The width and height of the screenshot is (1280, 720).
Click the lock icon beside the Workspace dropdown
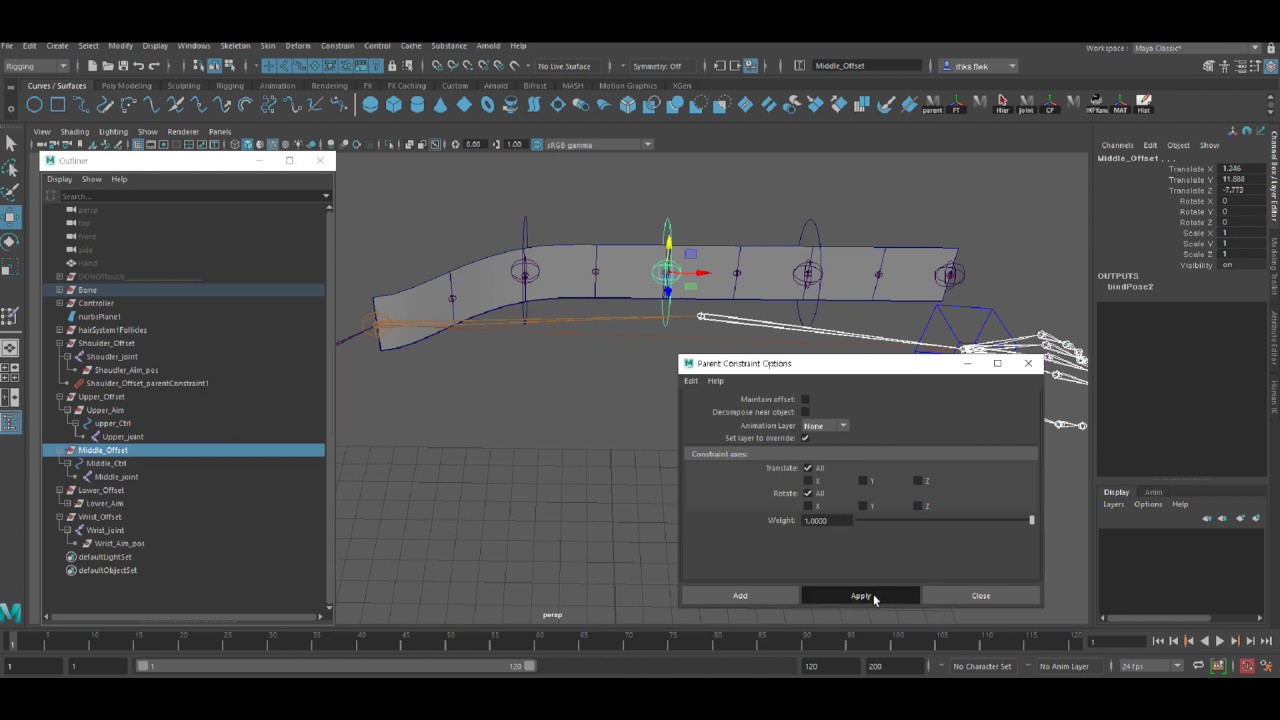click(x=1270, y=48)
